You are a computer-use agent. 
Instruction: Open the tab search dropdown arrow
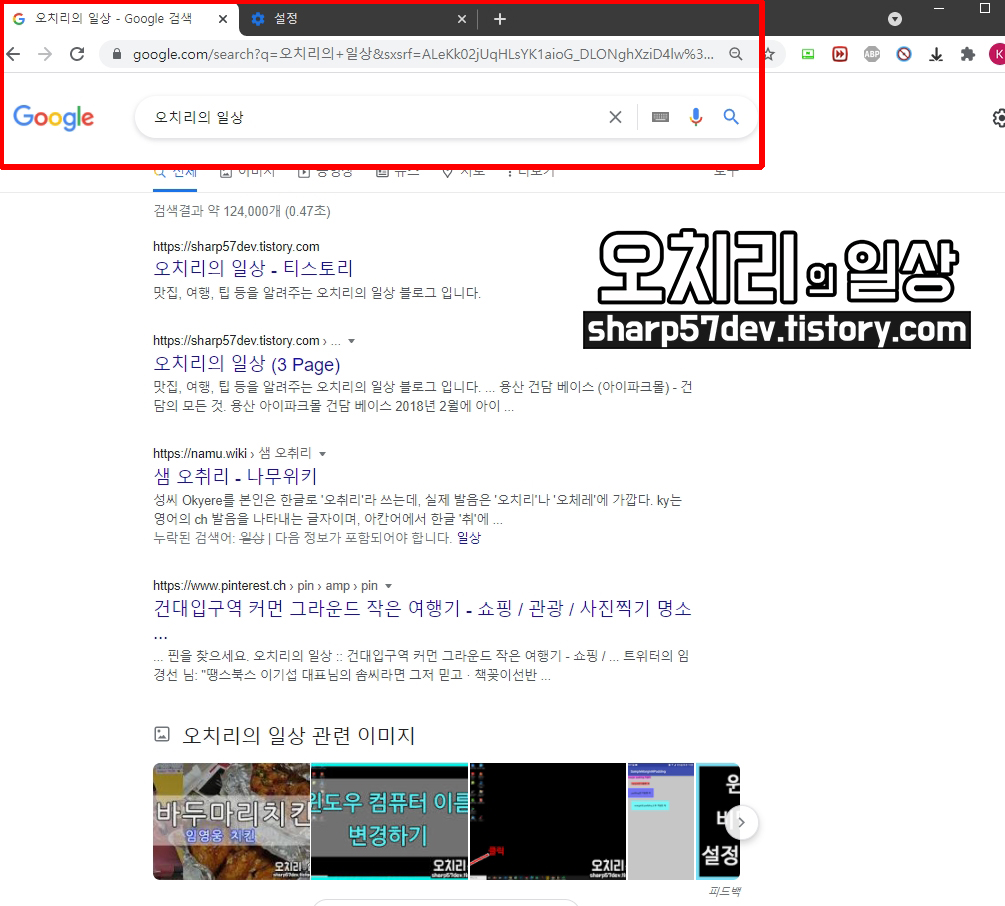(x=895, y=19)
